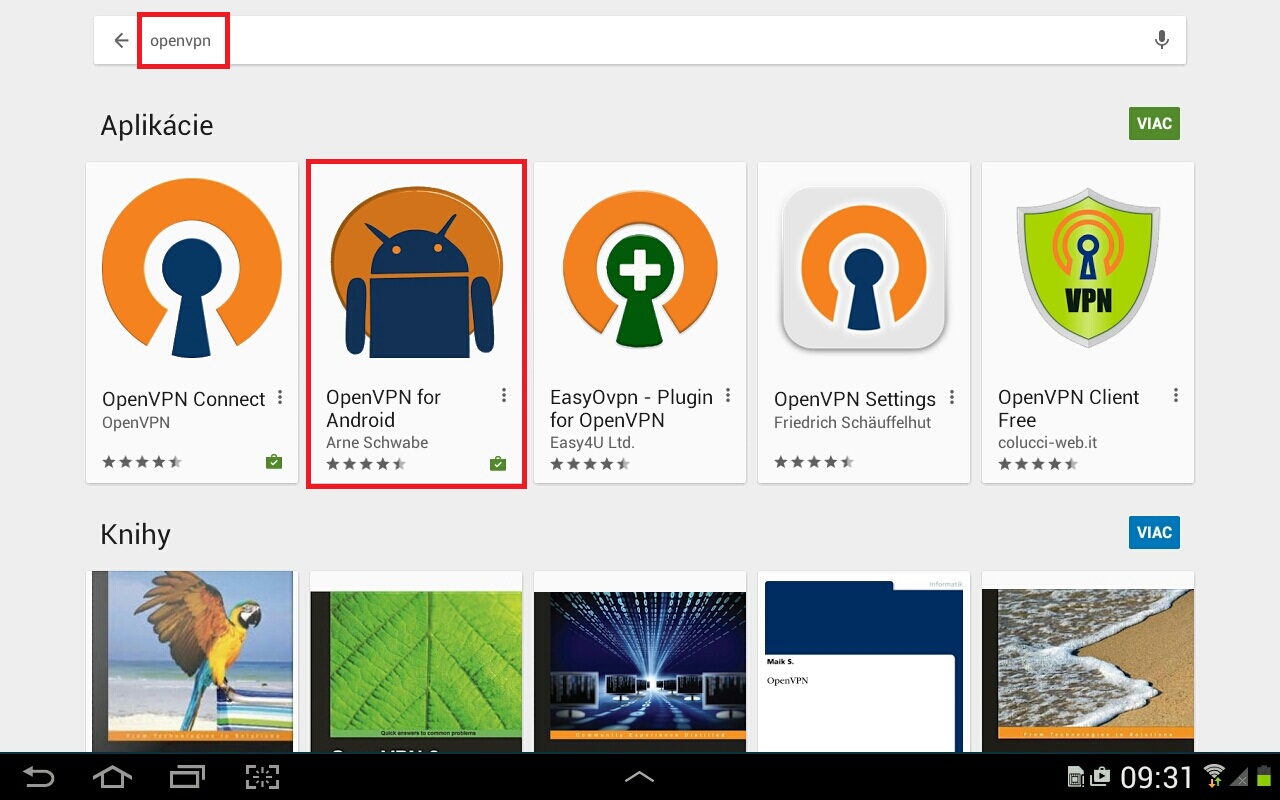Tap the Aplikácie section header
This screenshot has width=1280, height=800.
coord(157,126)
